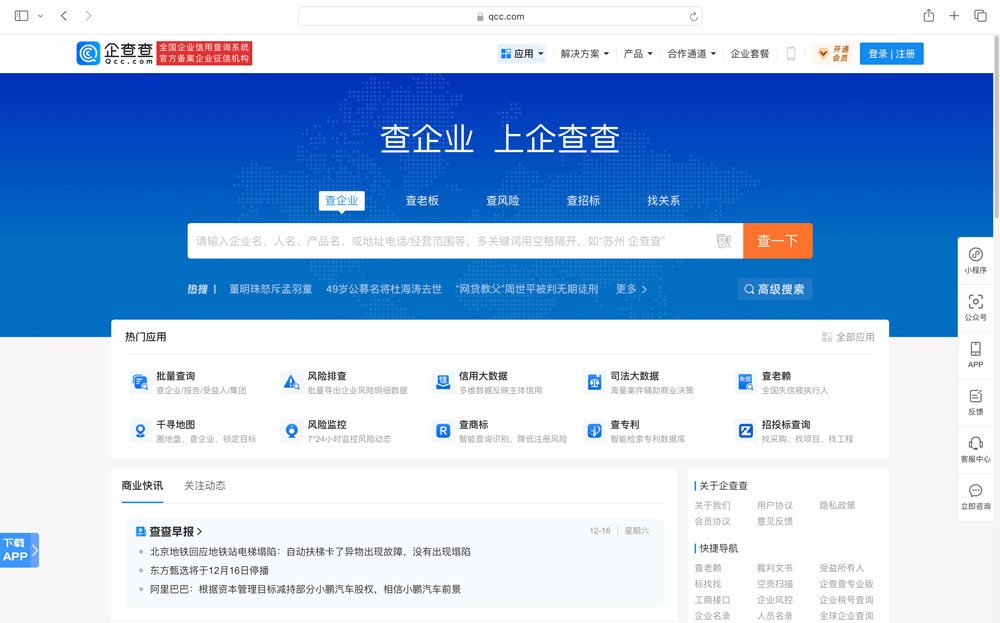1000x623 pixels.
Task: Expand the 应用 dropdown menu
Action: coord(522,54)
